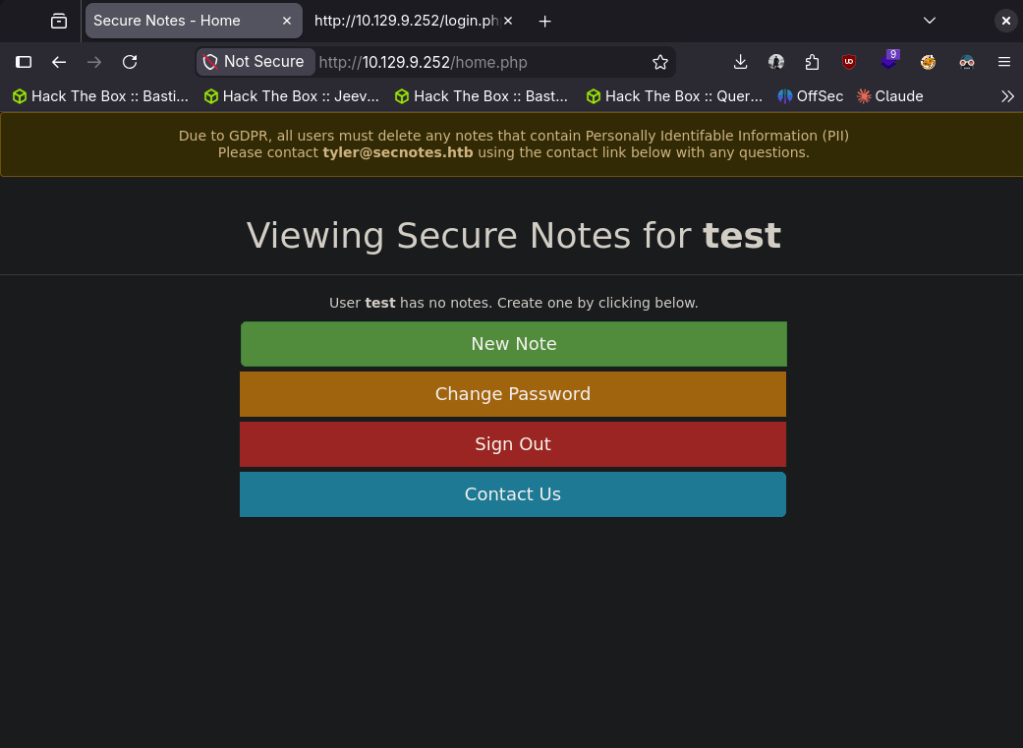This screenshot has width=1023, height=748.
Task: Bookmark this page with the star icon
Action: point(660,62)
